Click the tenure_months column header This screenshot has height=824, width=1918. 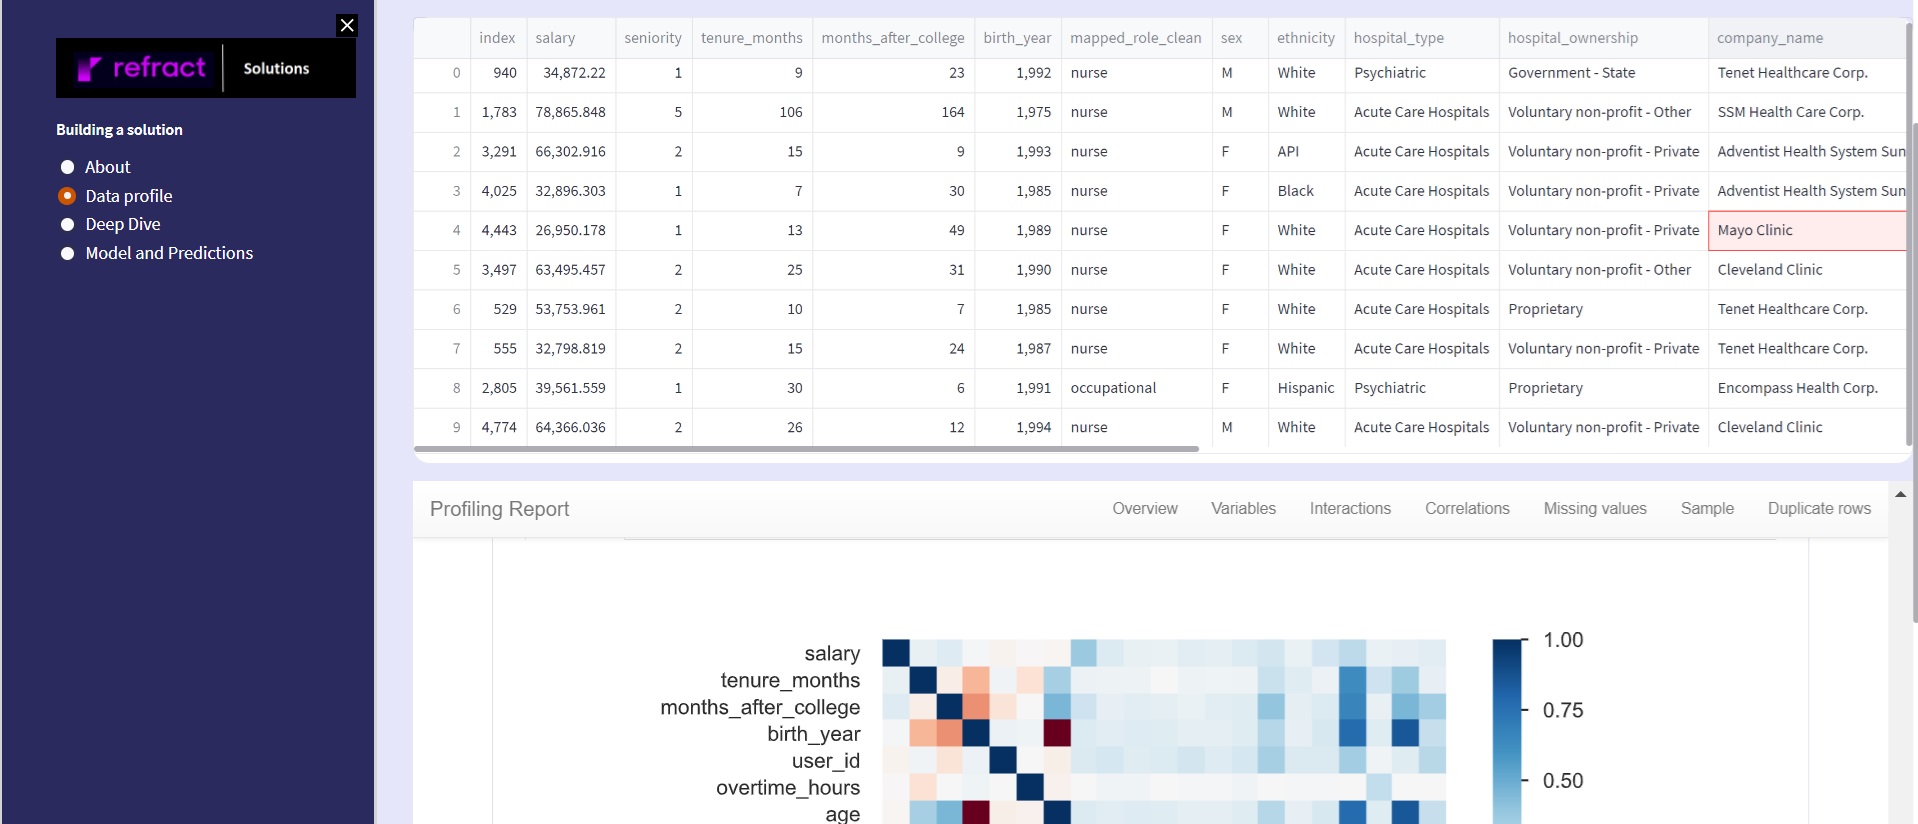point(752,38)
